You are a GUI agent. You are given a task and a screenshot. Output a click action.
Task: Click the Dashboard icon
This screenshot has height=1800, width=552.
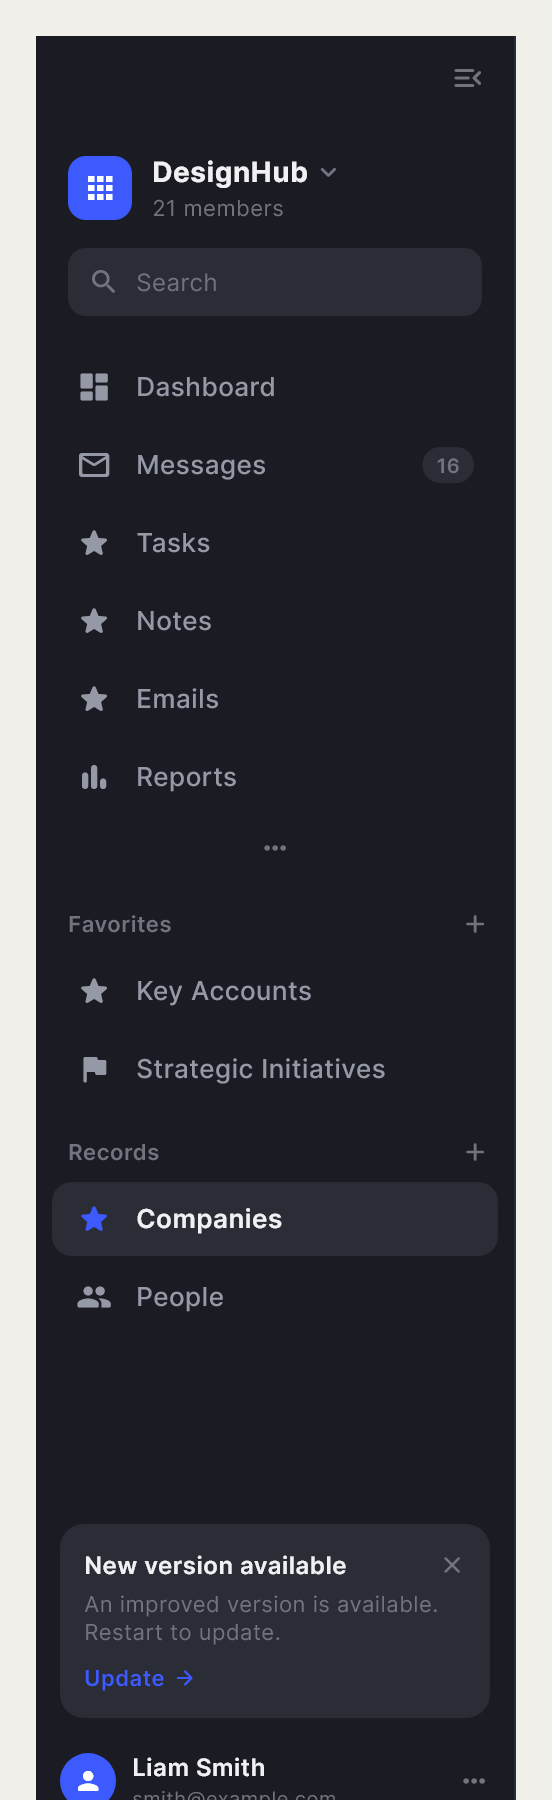94,387
